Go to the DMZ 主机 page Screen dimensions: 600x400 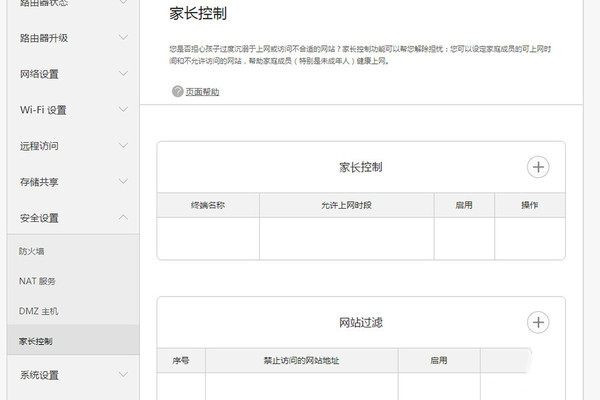point(39,311)
